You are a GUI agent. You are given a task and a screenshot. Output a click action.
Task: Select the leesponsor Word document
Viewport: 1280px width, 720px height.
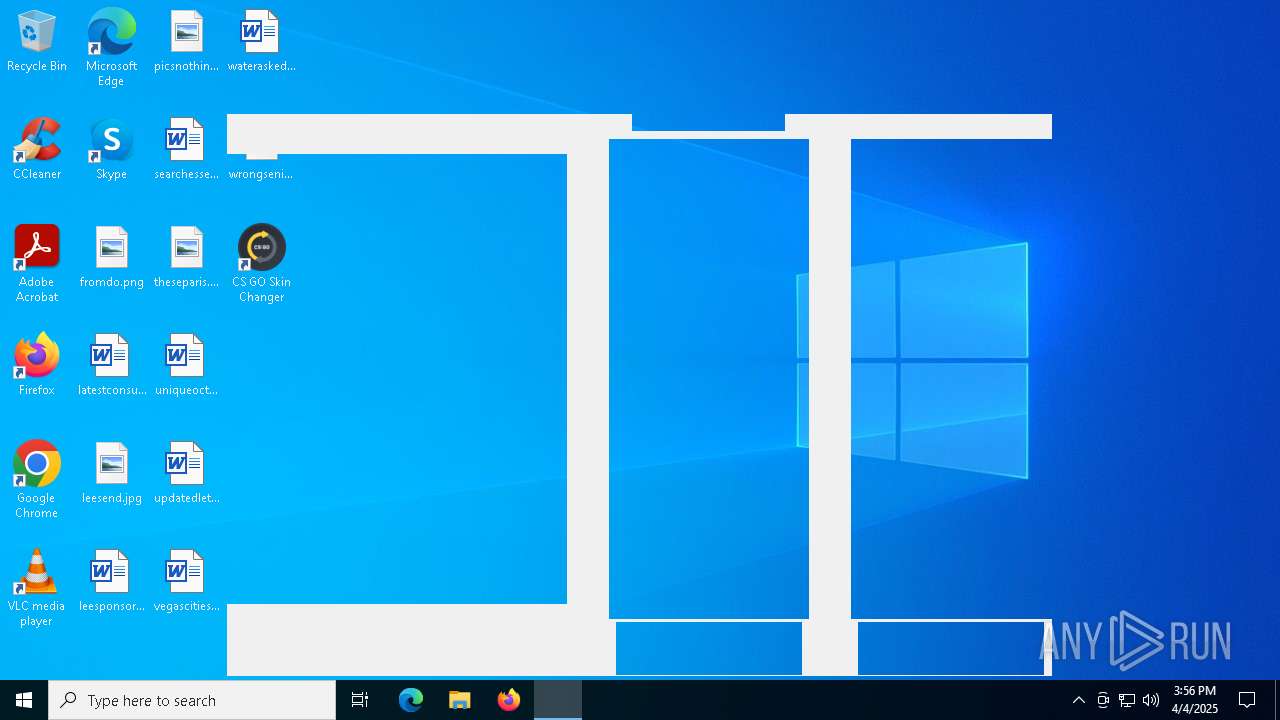(x=111, y=582)
